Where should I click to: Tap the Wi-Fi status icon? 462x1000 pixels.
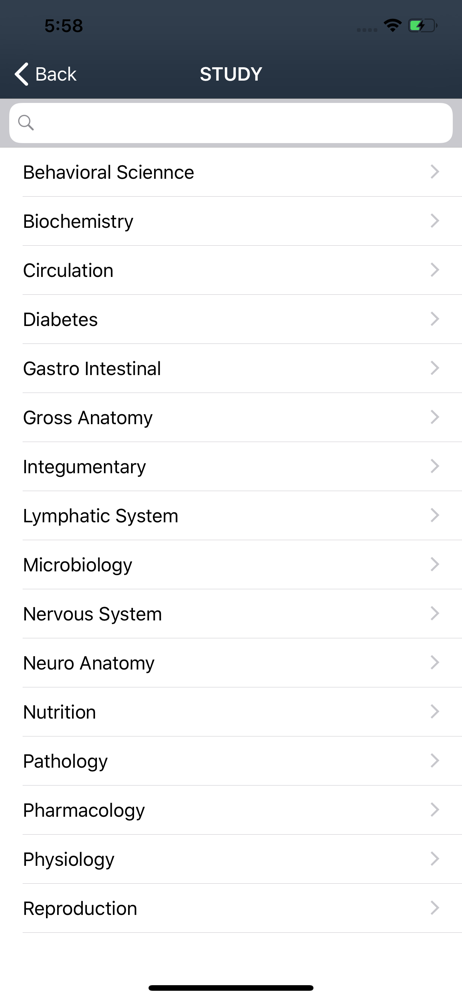point(392,26)
